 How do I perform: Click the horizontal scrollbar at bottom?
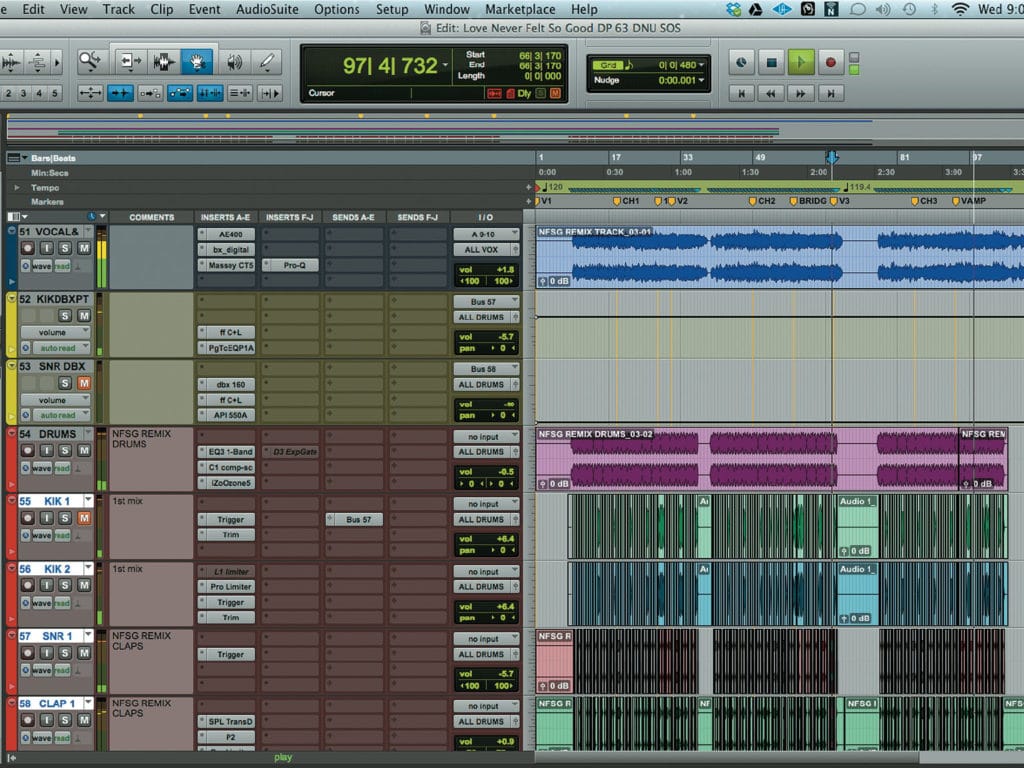[x=727, y=758]
